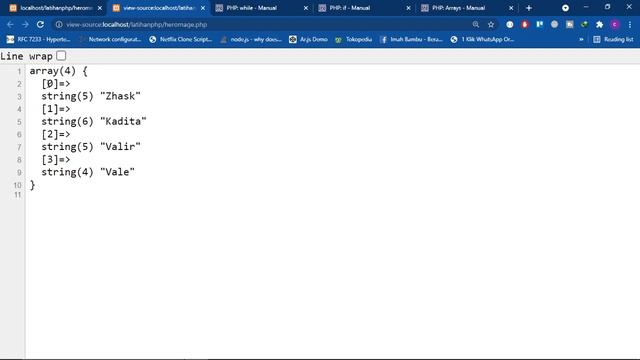Click the '[0]=>' text on line 2
The image size is (640, 360).
click(56, 84)
